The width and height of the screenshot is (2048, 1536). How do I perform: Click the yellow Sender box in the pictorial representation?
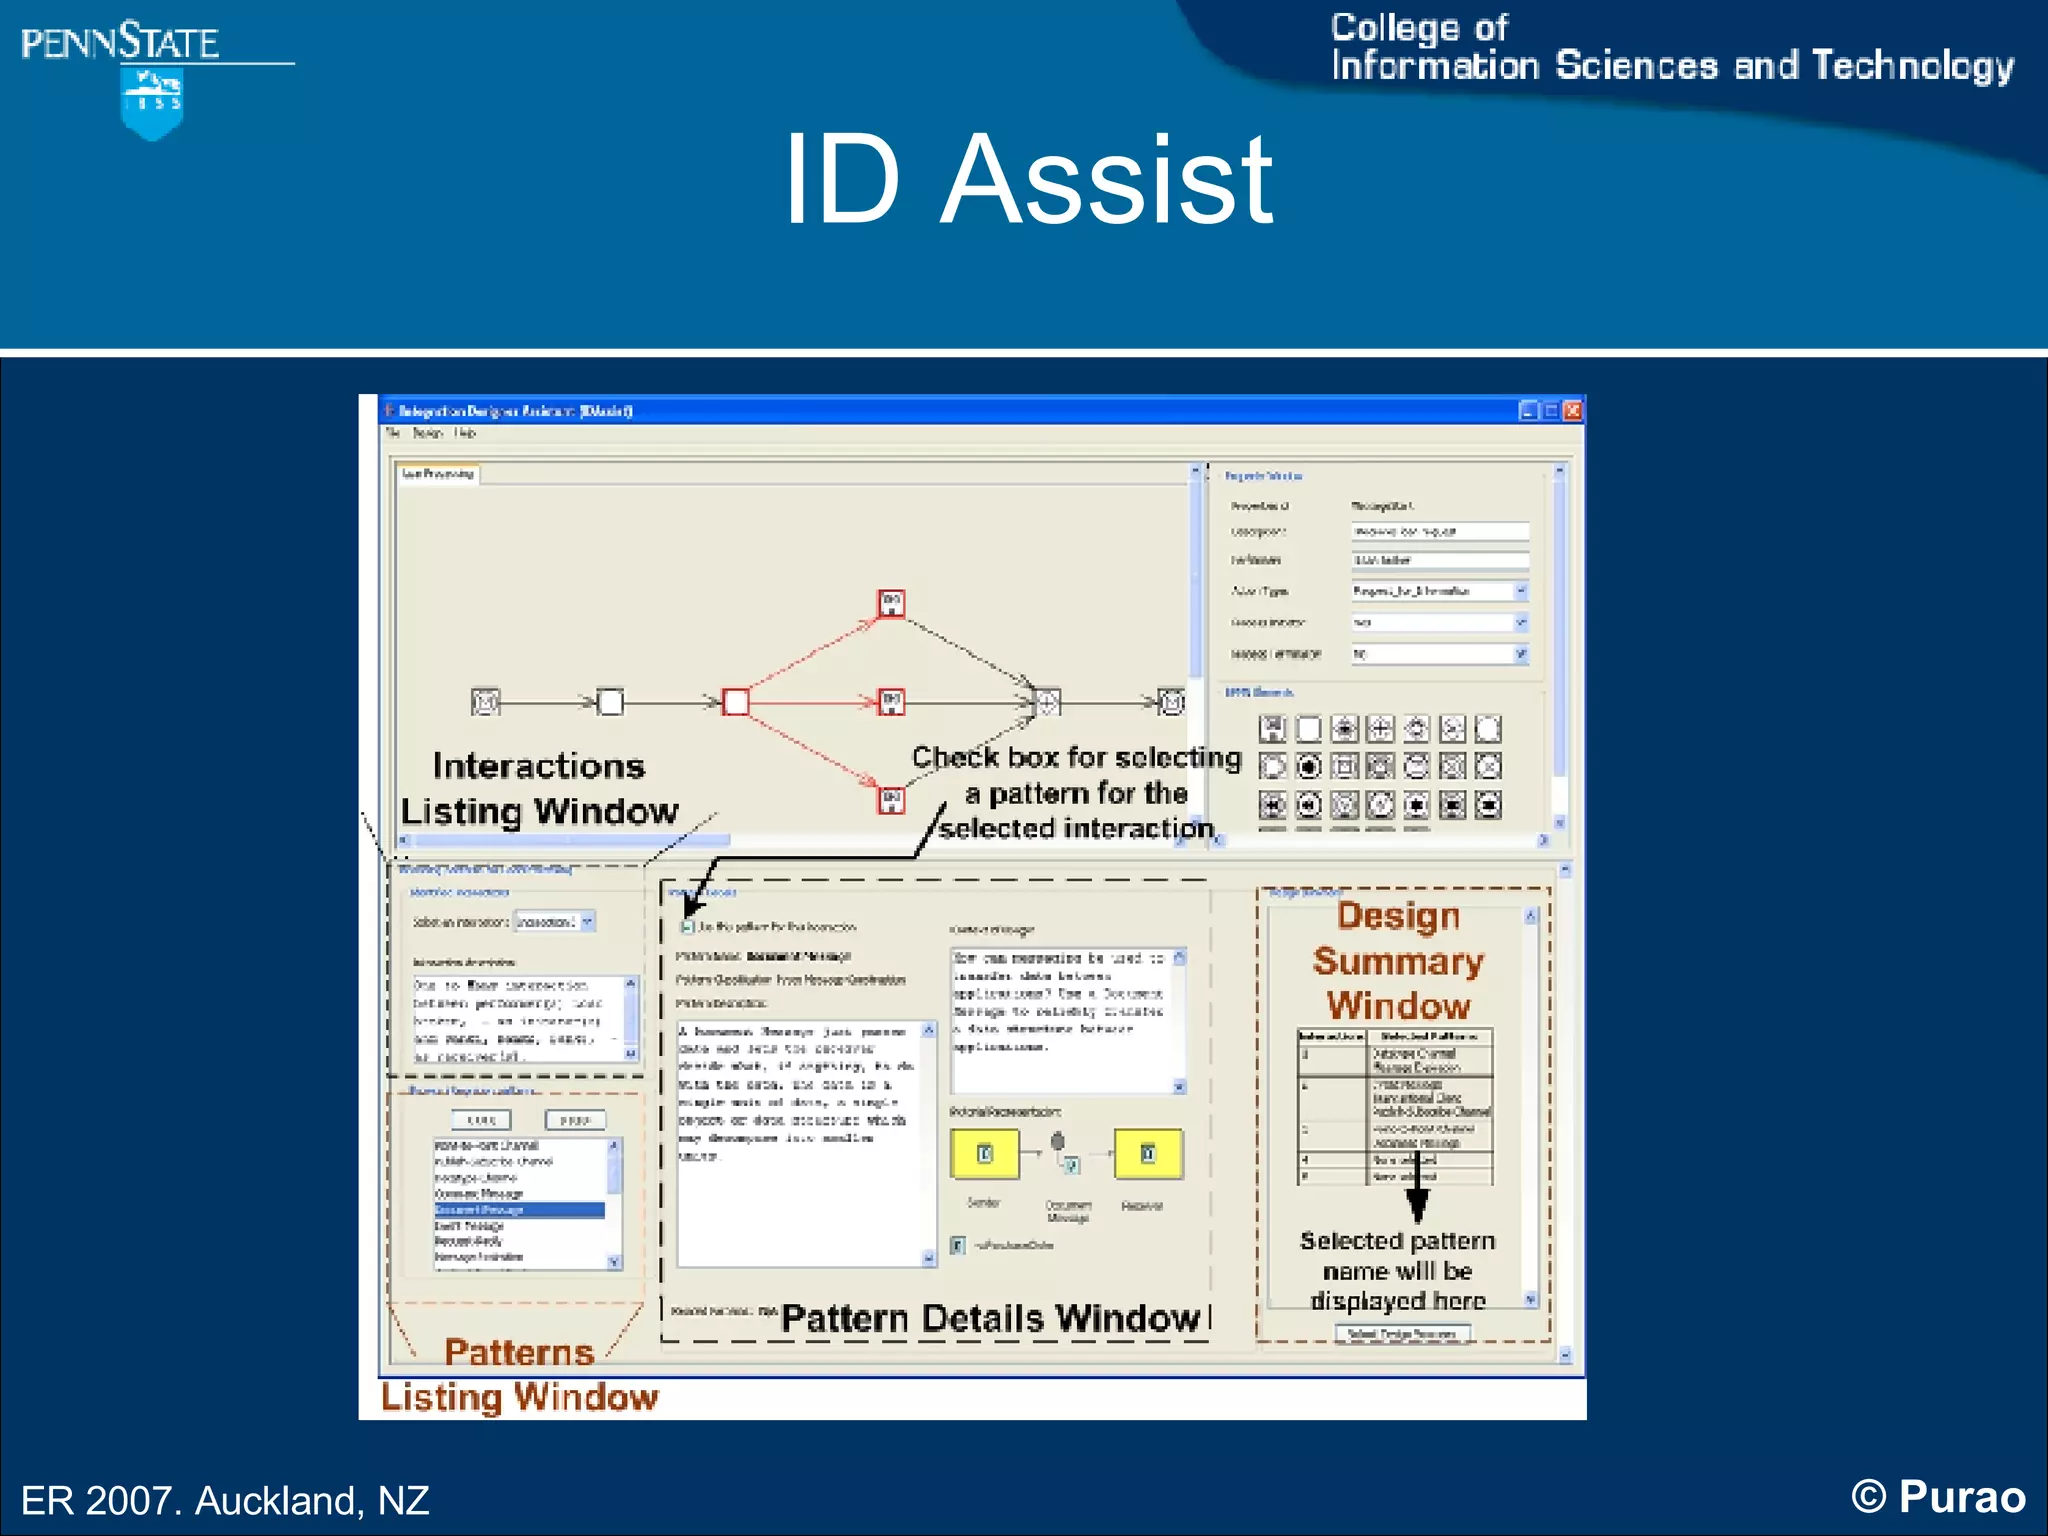coord(985,1154)
